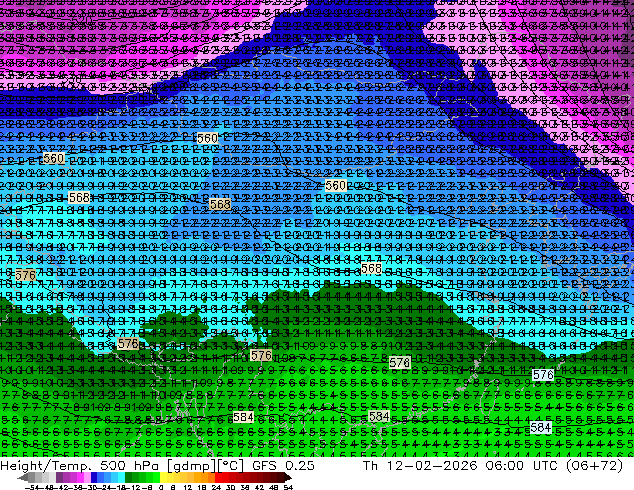Select the gray left arrow end of the color bar
Image resolution: width=634 pixels, height=490 pixels.
22,477
